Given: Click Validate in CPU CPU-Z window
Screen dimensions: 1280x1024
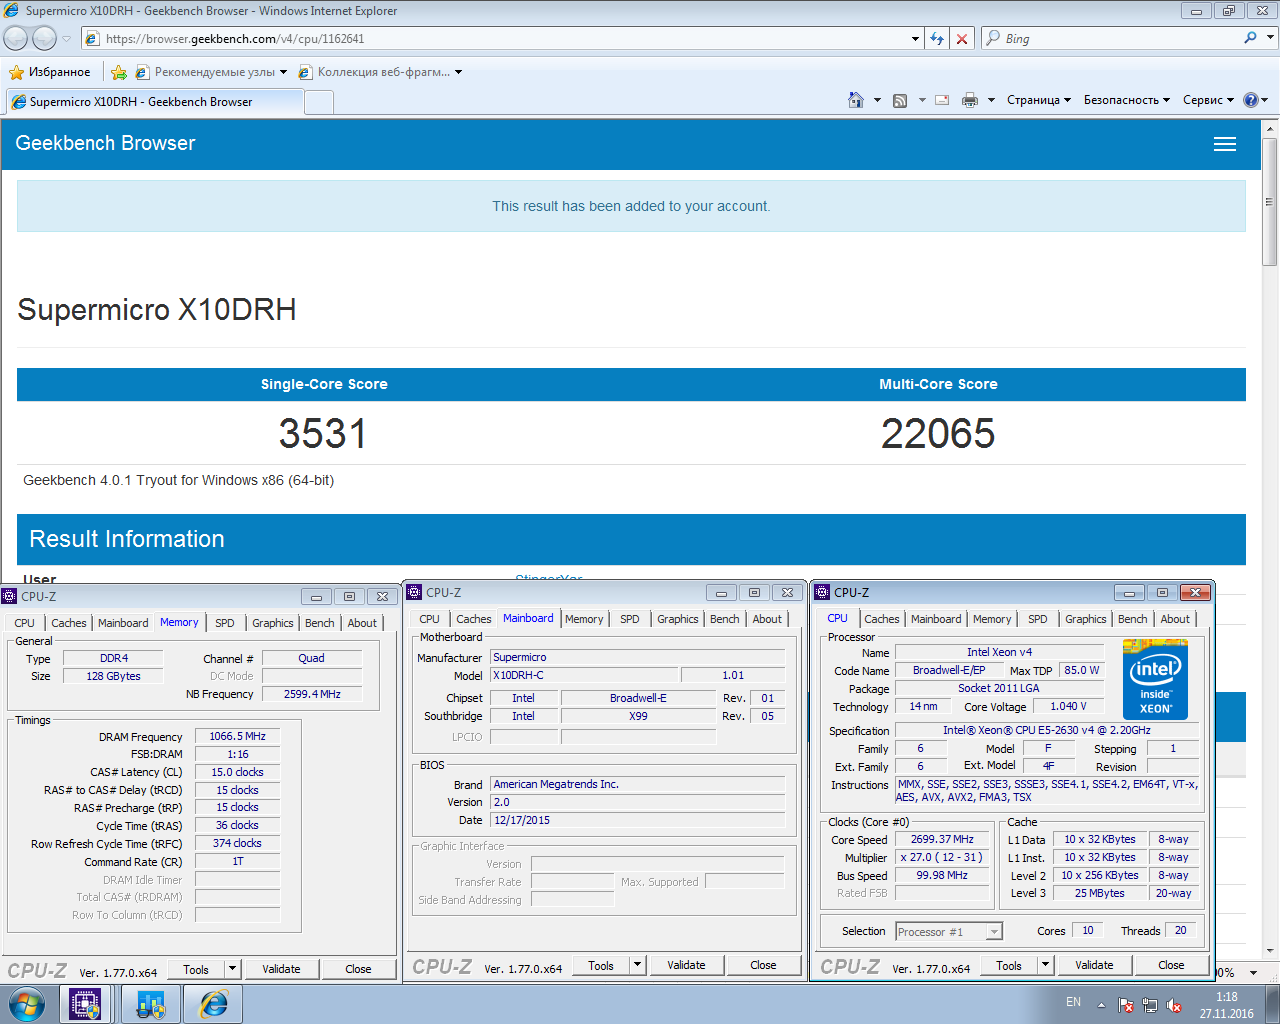Looking at the screenshot, I should 1094,965.
